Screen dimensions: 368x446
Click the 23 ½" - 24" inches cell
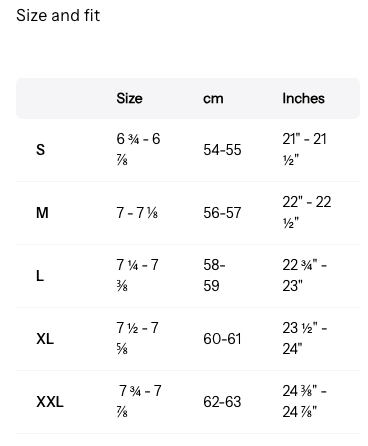pos(305,339)
